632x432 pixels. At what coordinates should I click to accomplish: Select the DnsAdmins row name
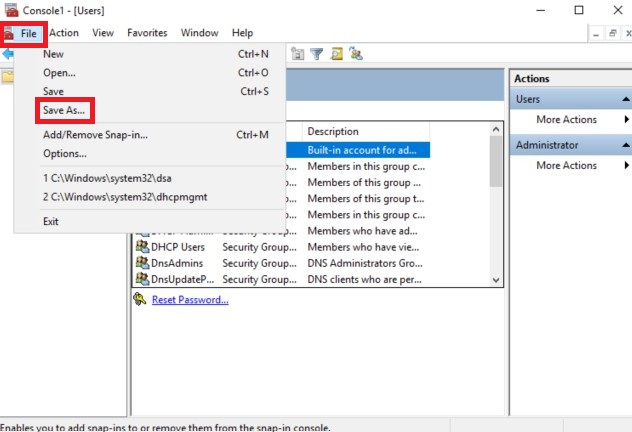(x=177, y=263)
